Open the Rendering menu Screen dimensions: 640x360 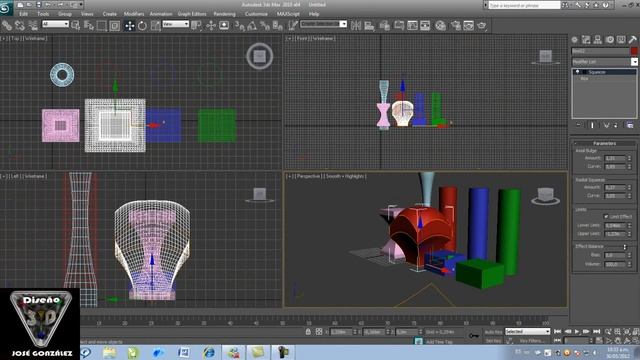coord(224,14)
